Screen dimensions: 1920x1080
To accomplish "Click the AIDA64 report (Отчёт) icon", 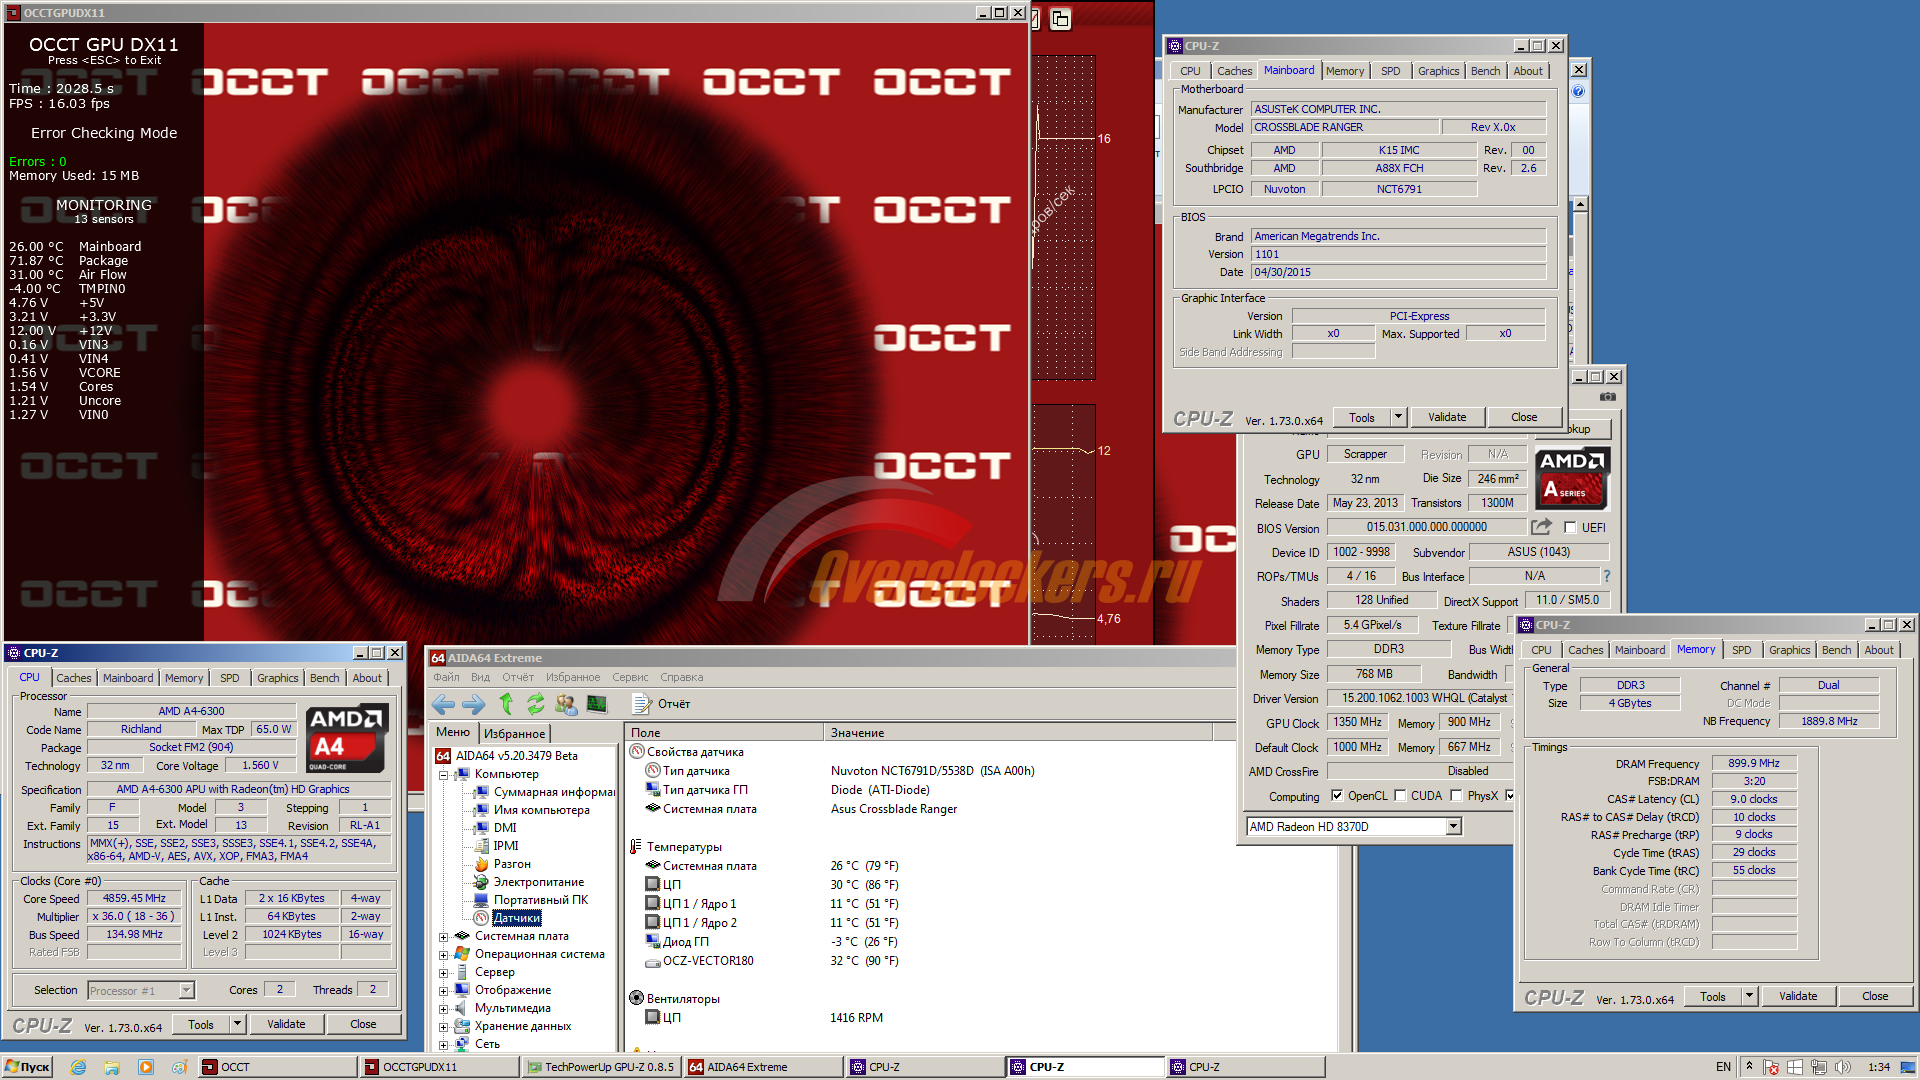I will pos(642,704).
